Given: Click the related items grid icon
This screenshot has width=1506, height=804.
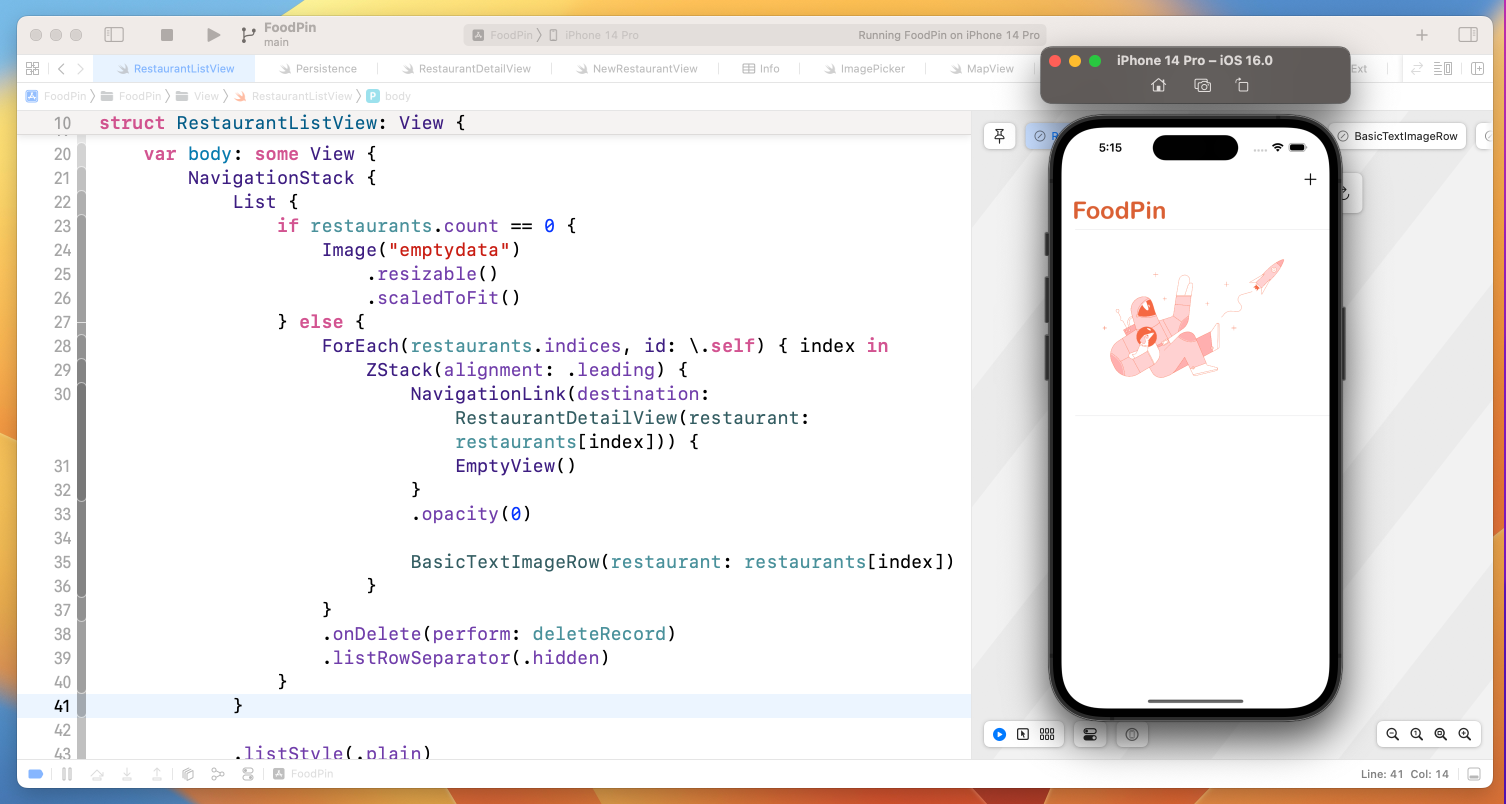Looking at the screenshot, I should tap(32, 69).
